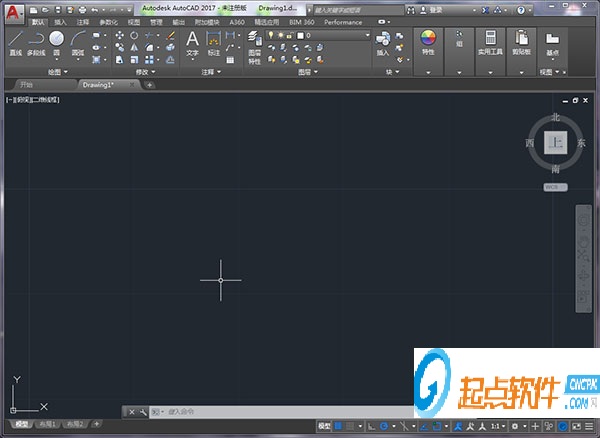600x438 pixels.
Task: Toggle object snap tracking in status bar
Action: [424, 426]
